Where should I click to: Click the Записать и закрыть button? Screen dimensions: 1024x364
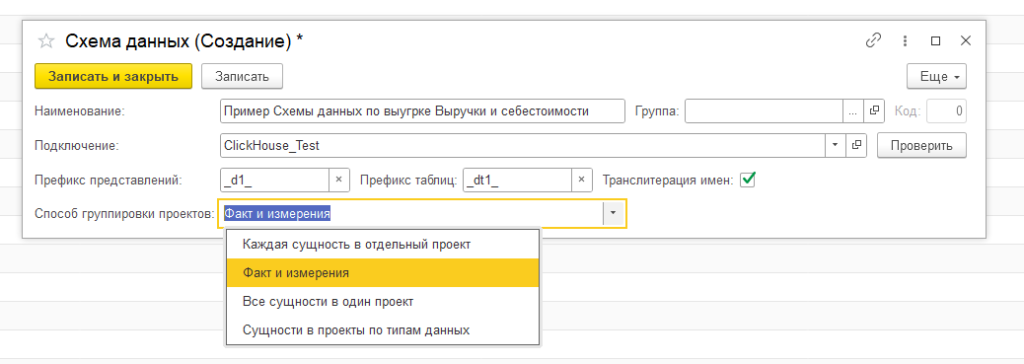pos(114,76)
